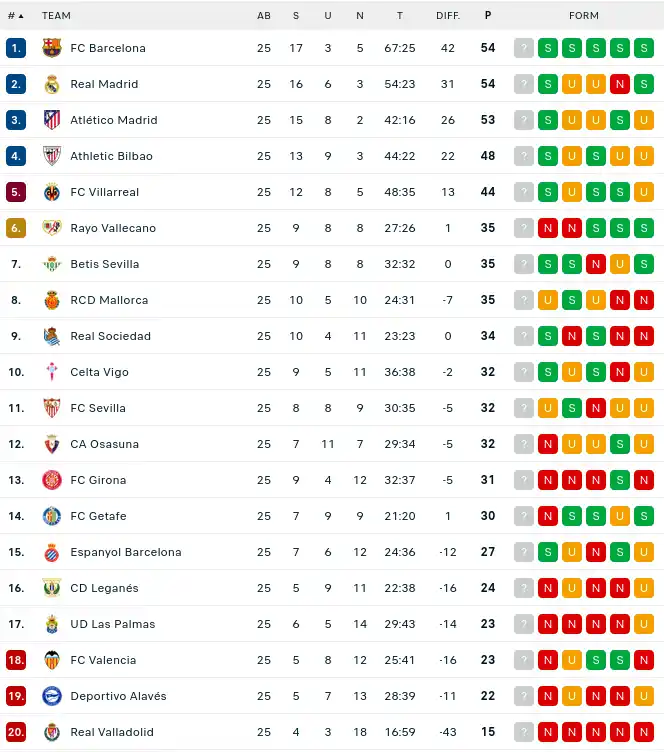Image resolution: width=664 pixels, height=752 pixels.
Task: Click the Real Madrid club crest
Action: click(x=52, y=84)
